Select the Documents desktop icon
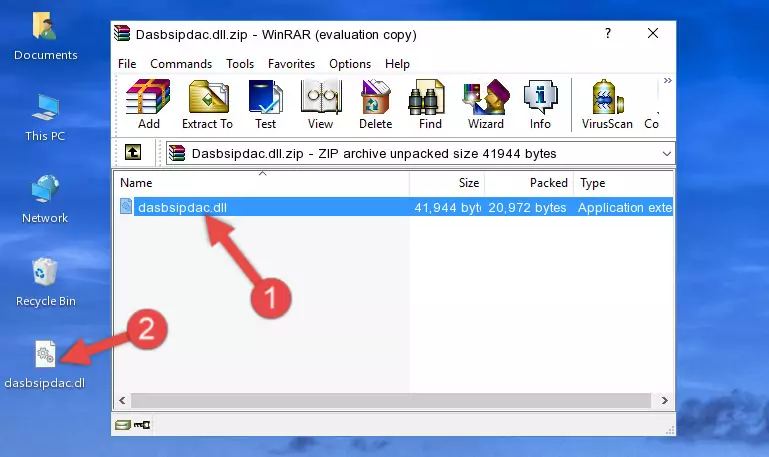This screenshot has width=769, height=457. [46, 37]
